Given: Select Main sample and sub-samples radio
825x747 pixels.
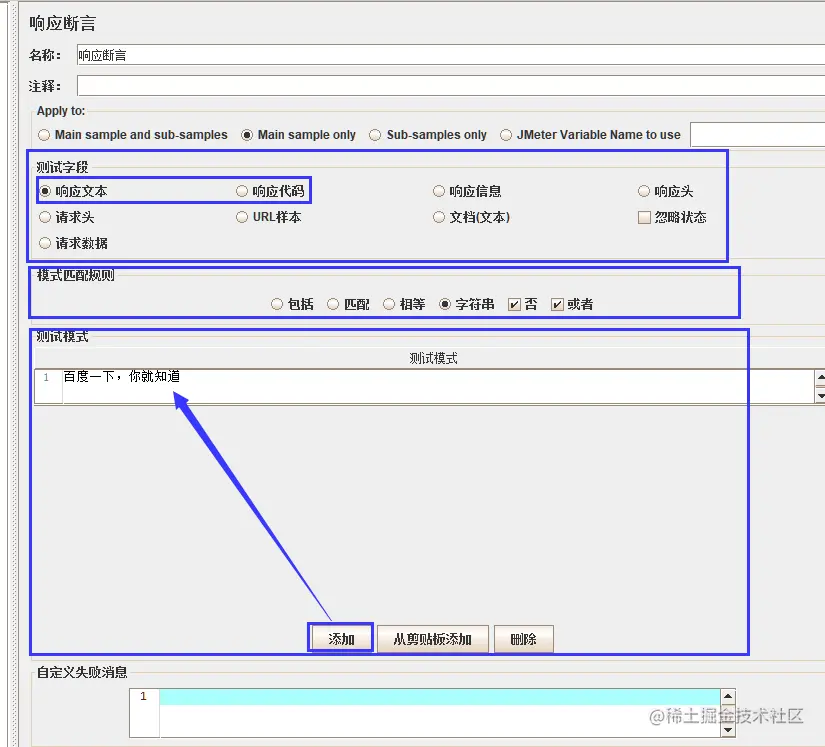Looking at the screenshot, I should pos(44,135).
